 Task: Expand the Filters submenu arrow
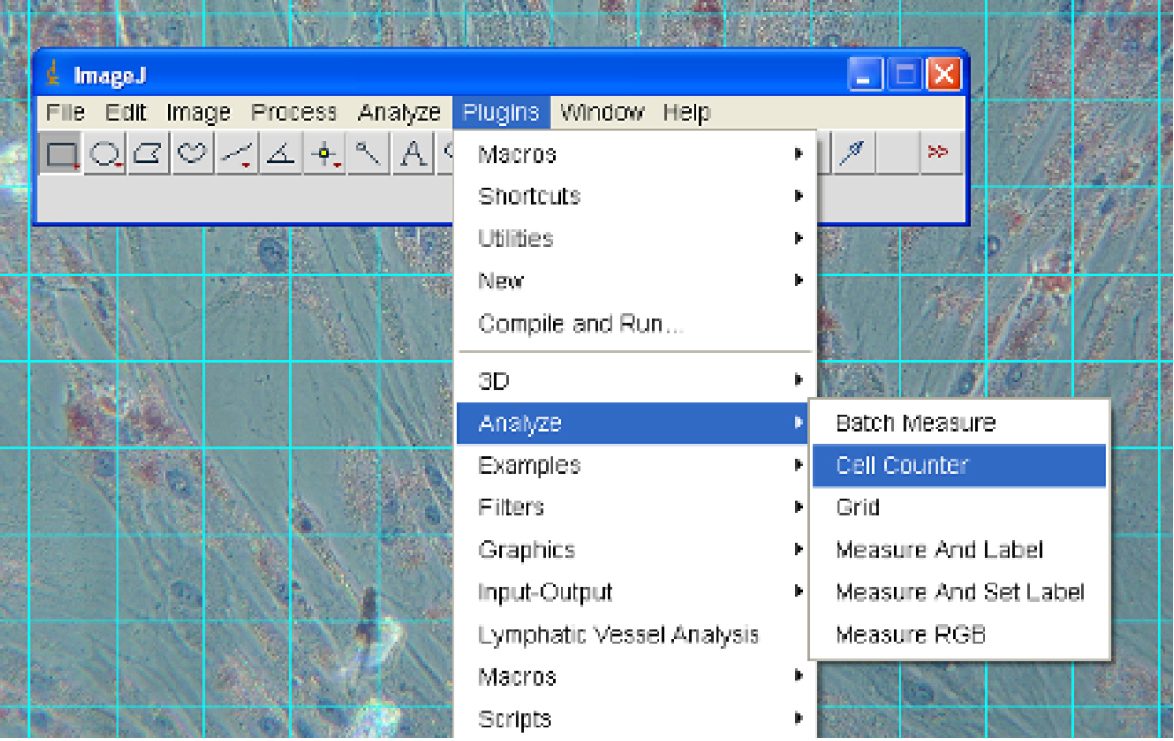click(799, 507)
